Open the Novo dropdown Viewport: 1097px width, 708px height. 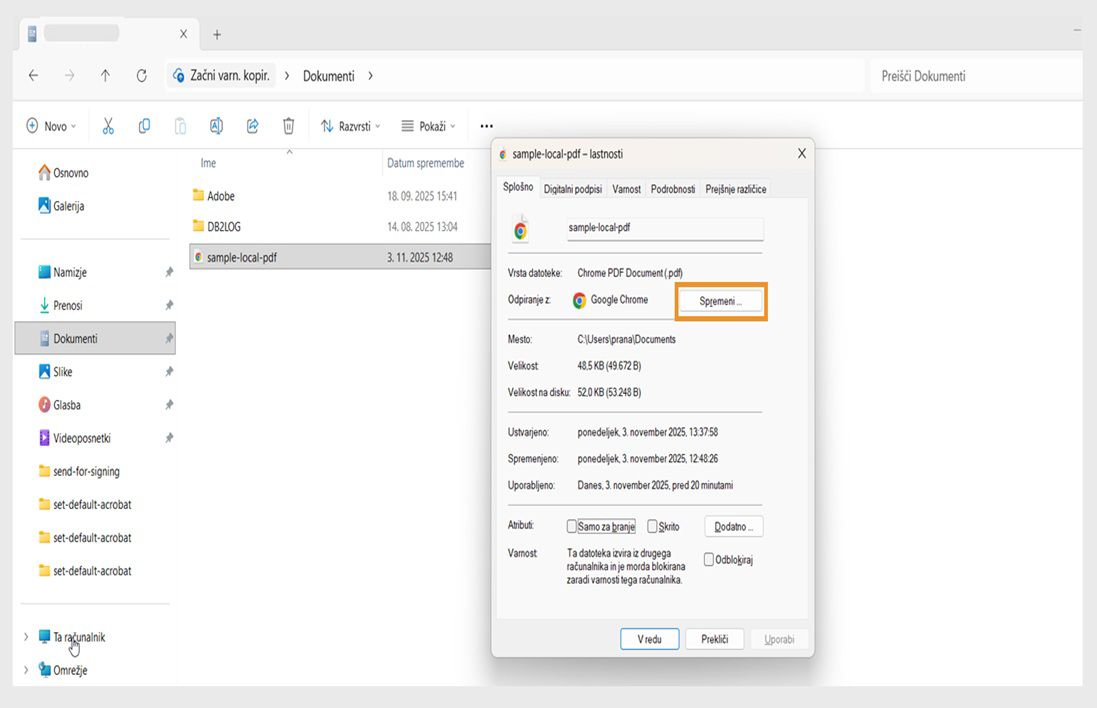[x=51, y=126]
